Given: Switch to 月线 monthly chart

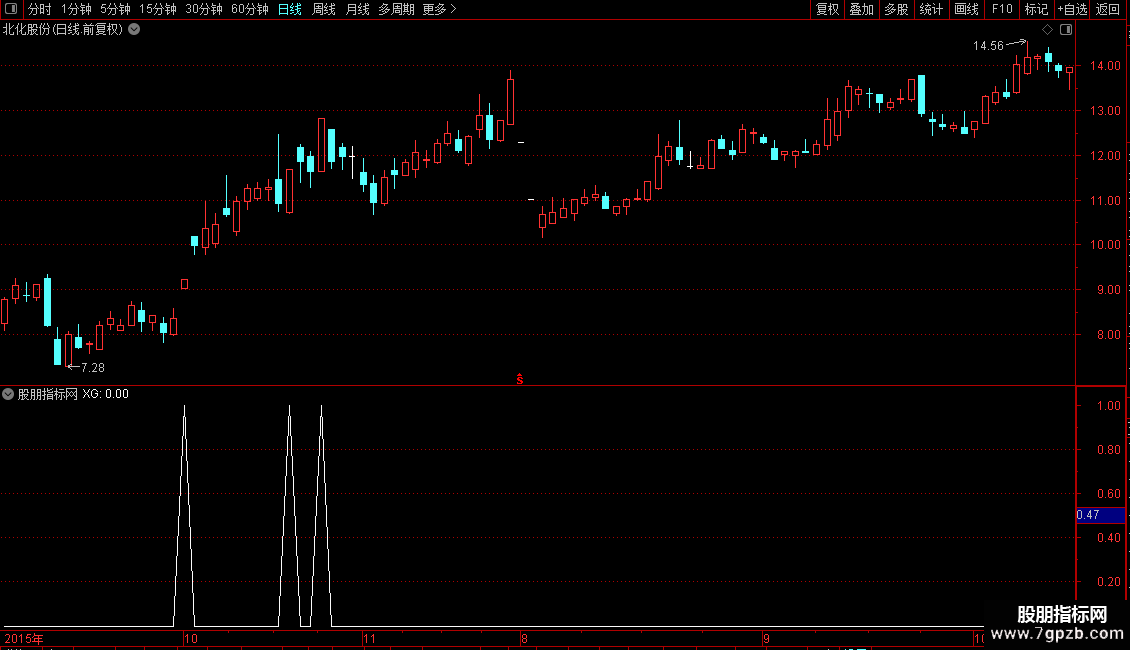Looking at the screenshot, I should pyautogui.click(x=357, y=9).
